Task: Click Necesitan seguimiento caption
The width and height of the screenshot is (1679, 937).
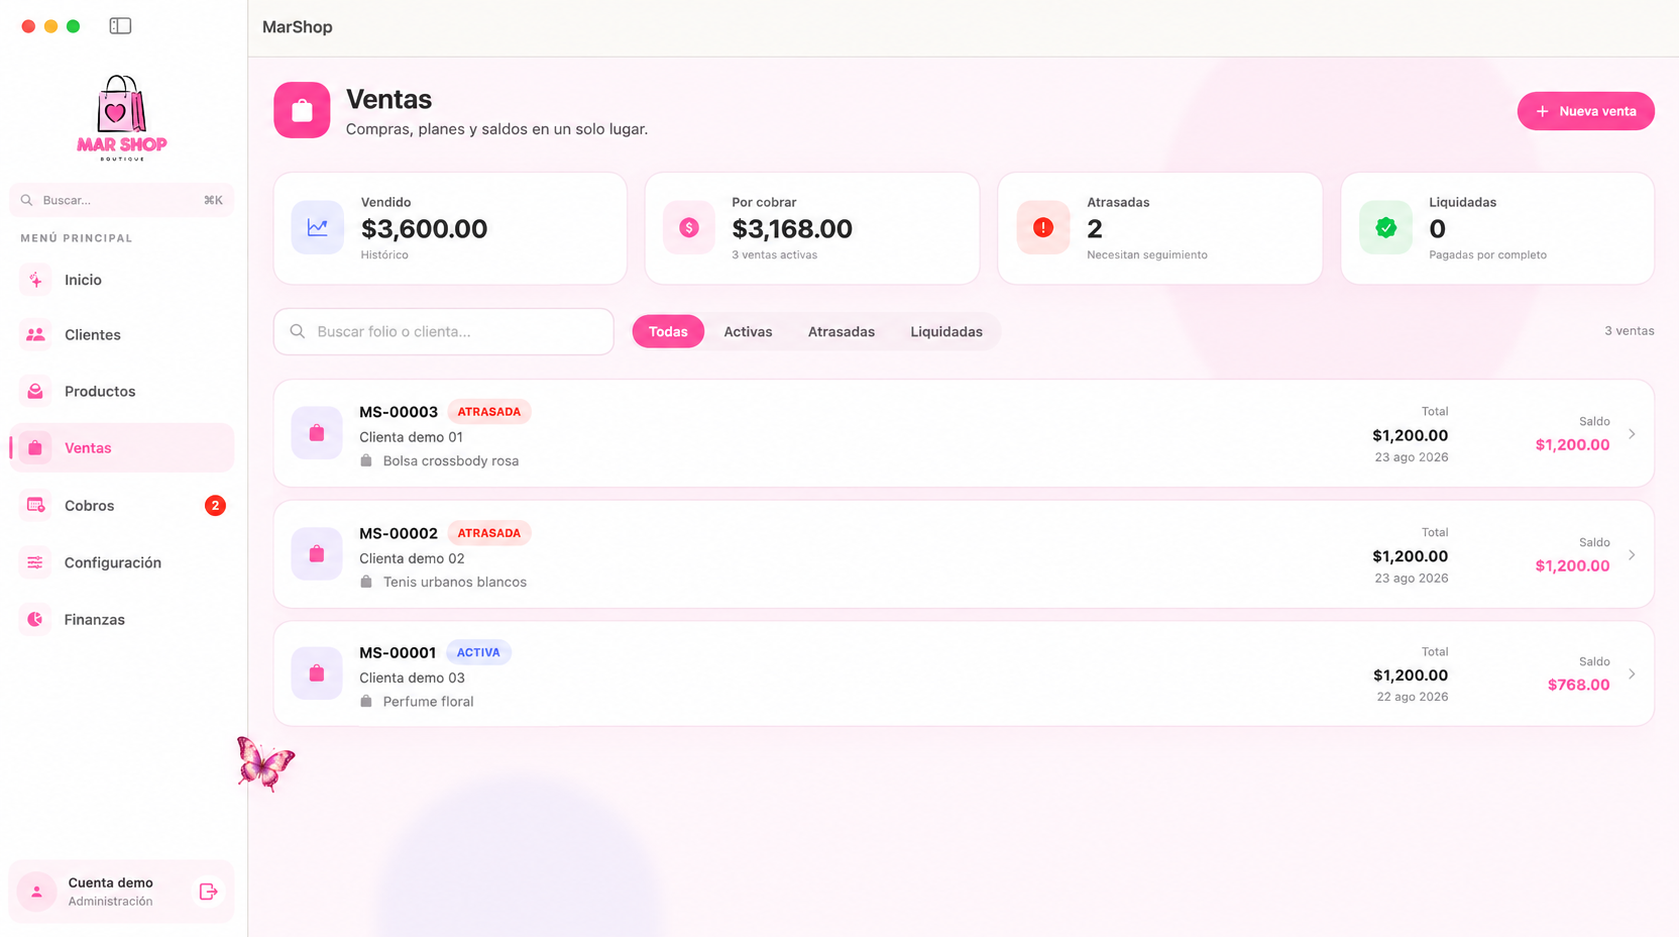Action: (1147, 255)
